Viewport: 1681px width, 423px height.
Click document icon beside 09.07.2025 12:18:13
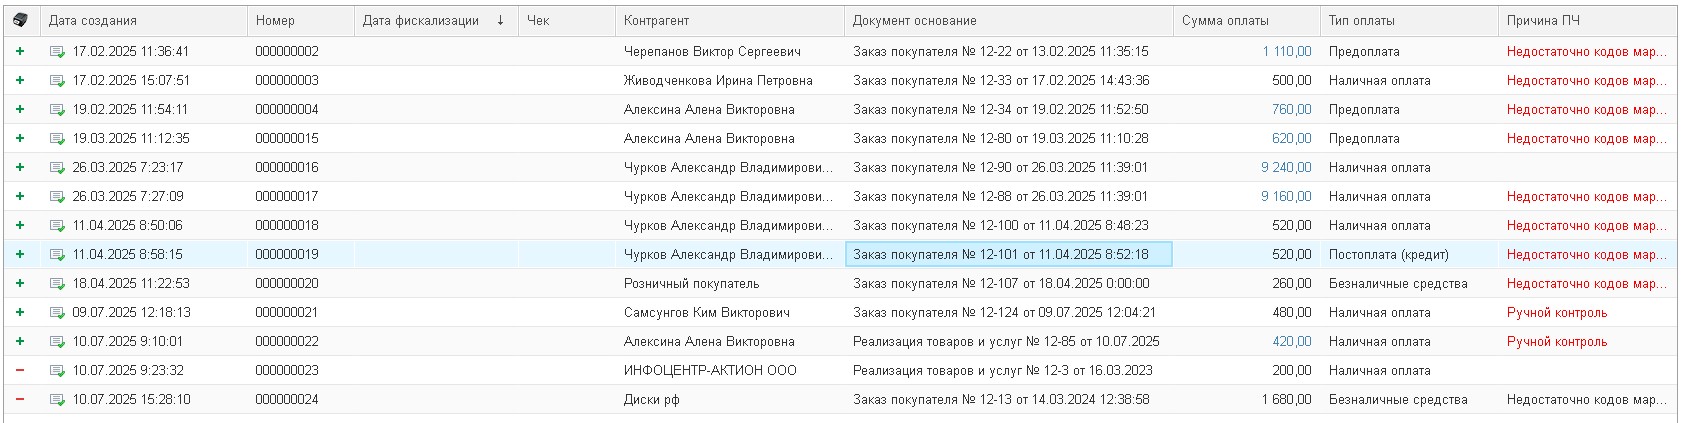click(57, 313)
